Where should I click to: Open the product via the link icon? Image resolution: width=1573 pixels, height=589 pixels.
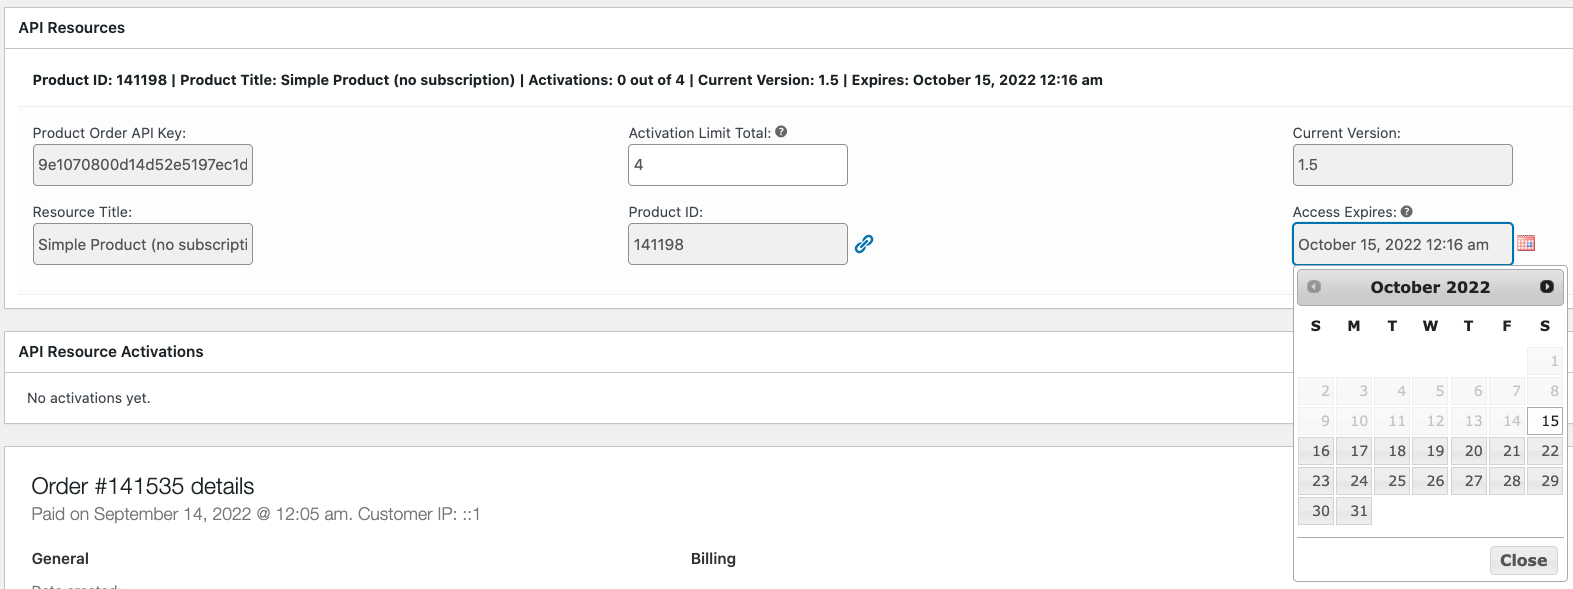click(x=864, y=243)
